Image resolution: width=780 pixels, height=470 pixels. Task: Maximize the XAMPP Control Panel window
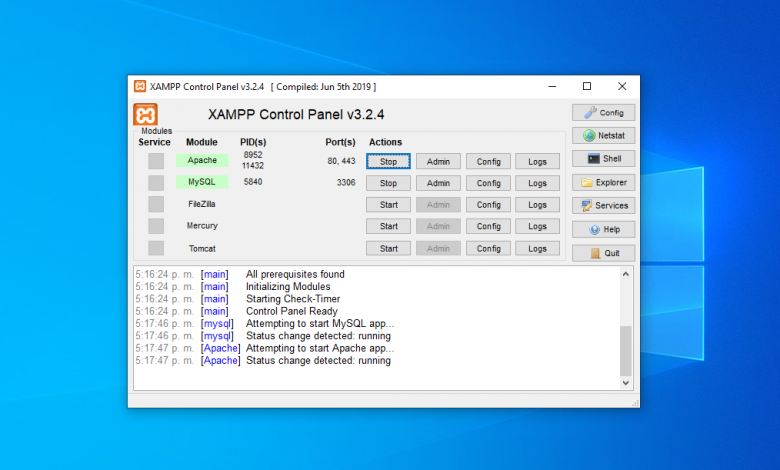point(587,87)
